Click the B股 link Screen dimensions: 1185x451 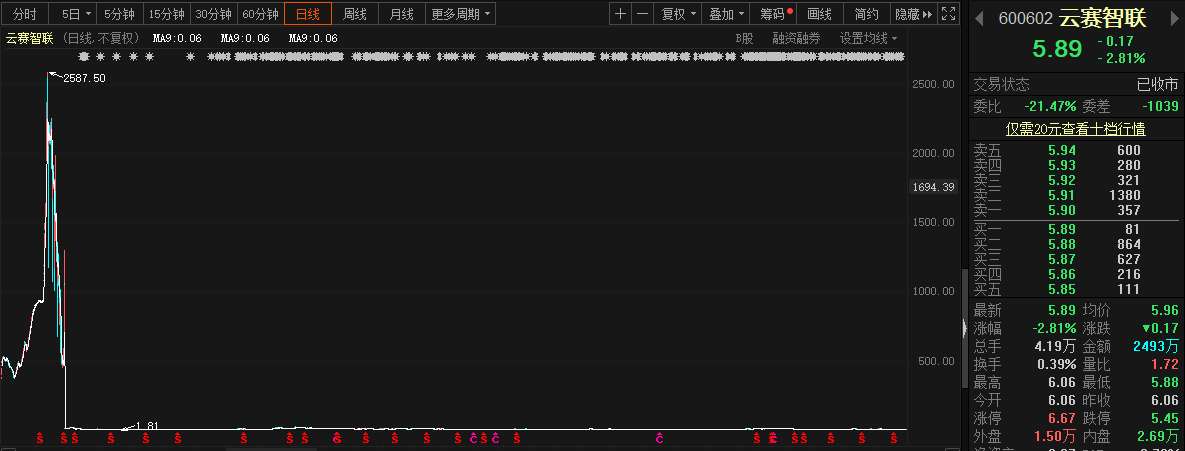[x=744, y=39]
